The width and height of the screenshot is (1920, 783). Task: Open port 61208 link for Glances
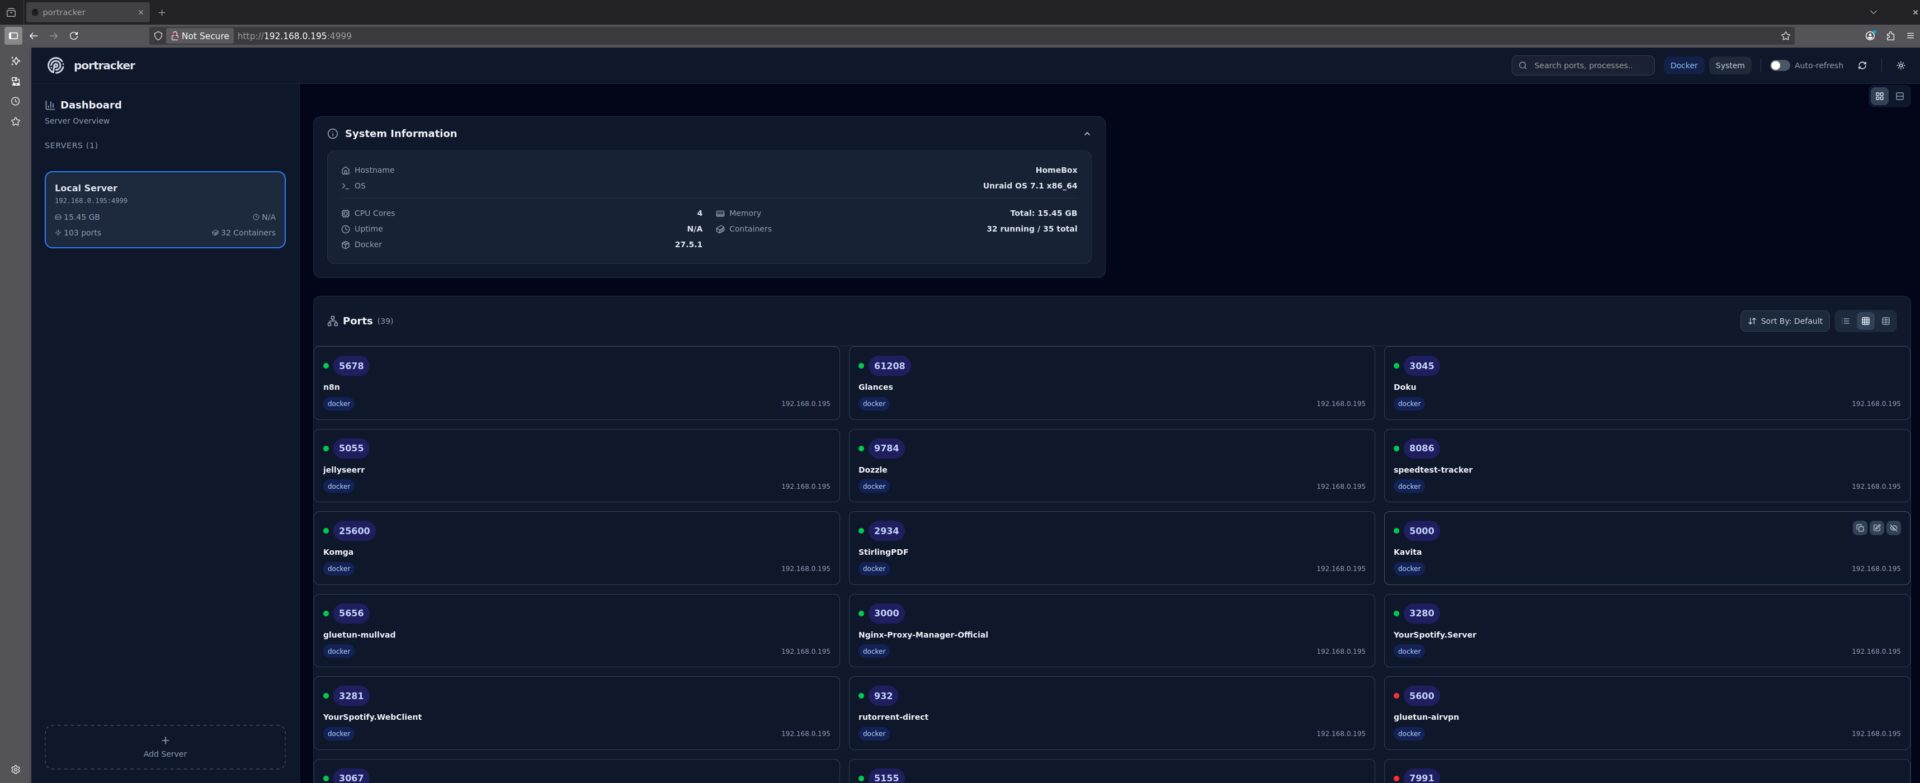tap(889, 366)
